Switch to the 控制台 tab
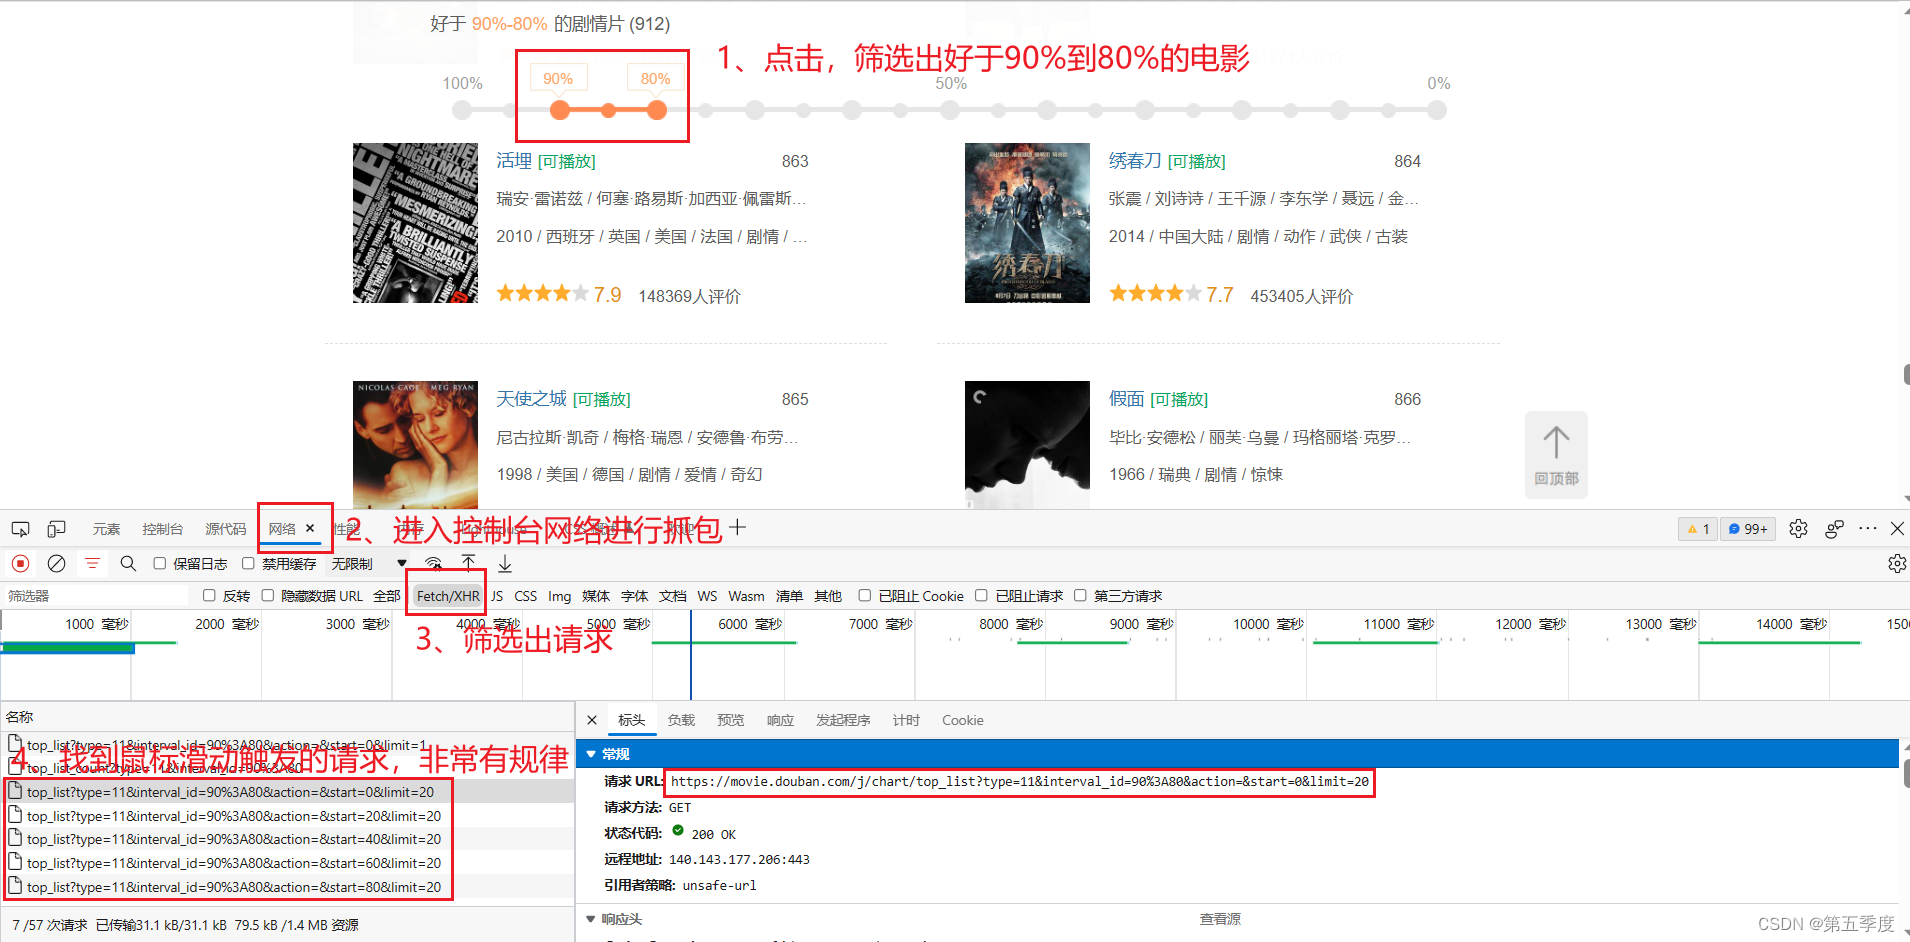The height and width of the screenshot is (942, 1910). pos(162,528)
